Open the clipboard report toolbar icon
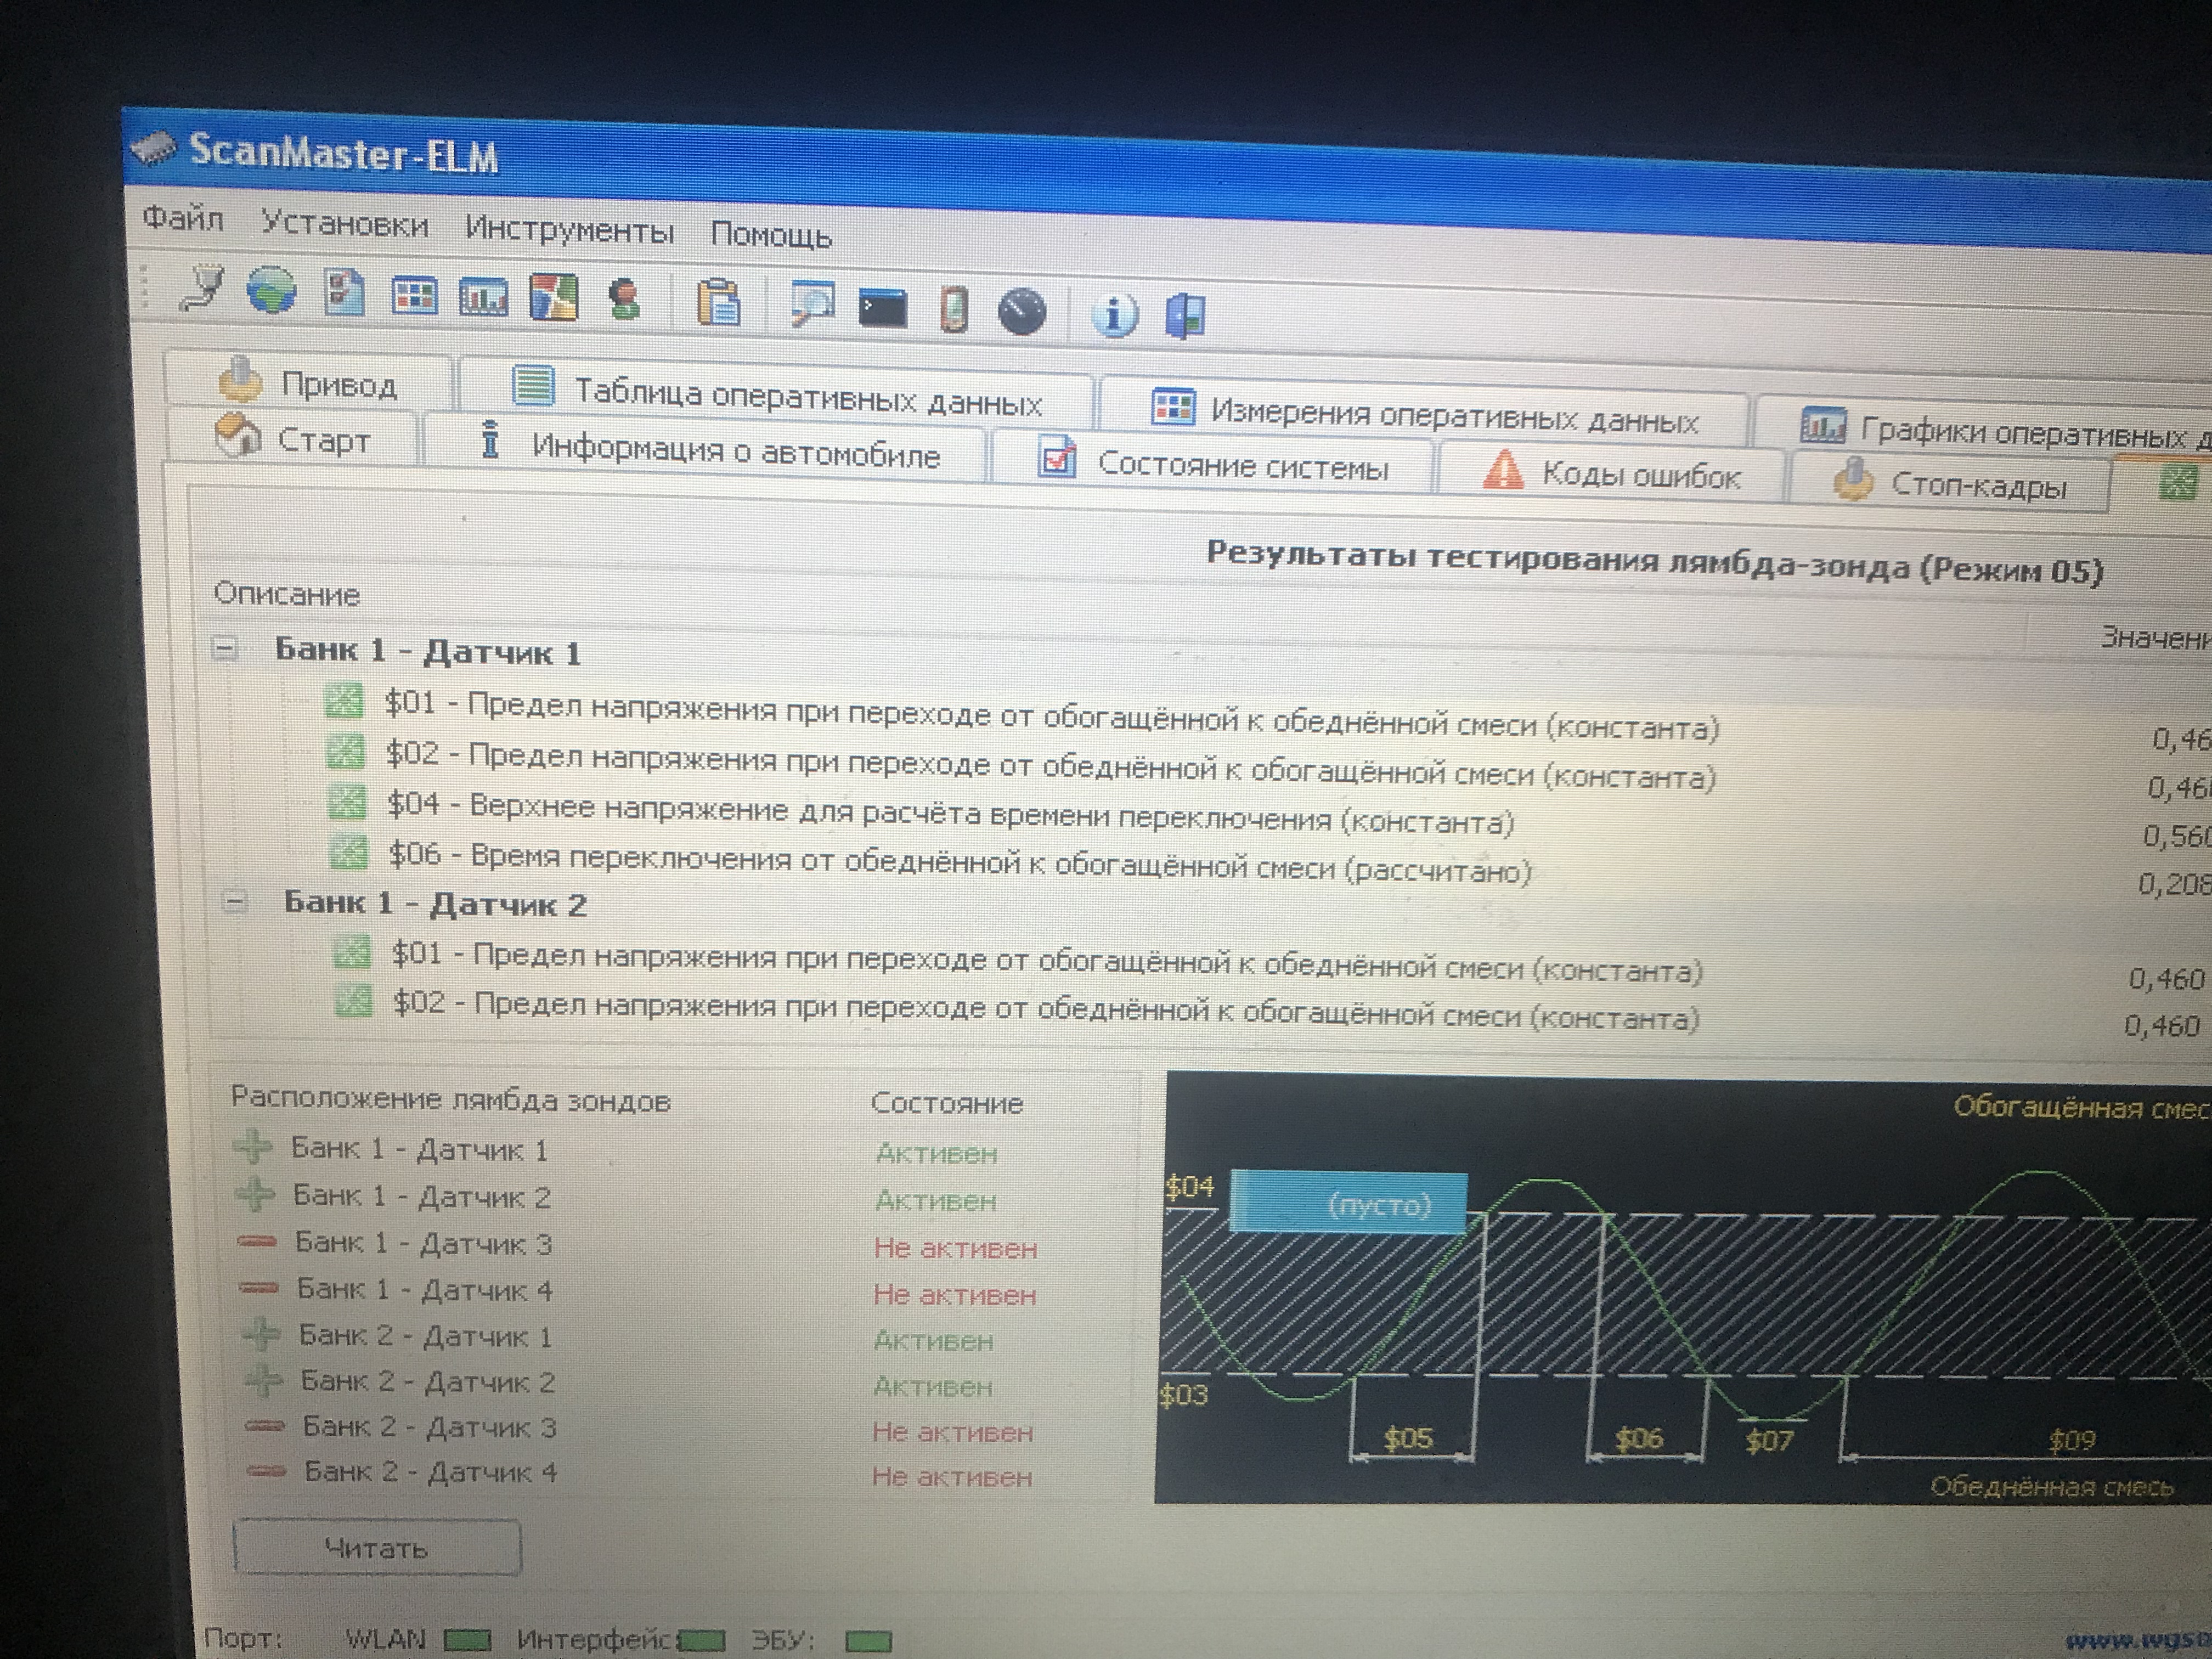The width and height of the screenshot is (2212, 1659). pos(718,303)
